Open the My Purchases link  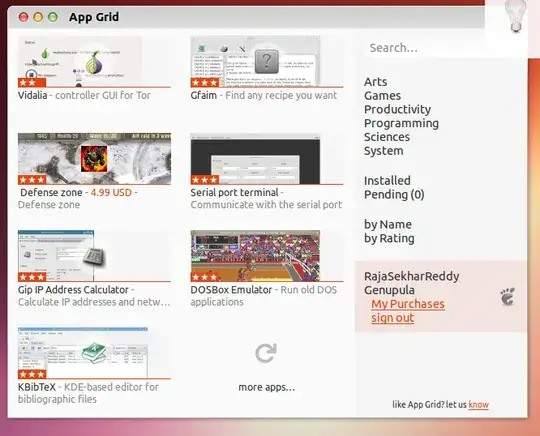coord(408,304)
